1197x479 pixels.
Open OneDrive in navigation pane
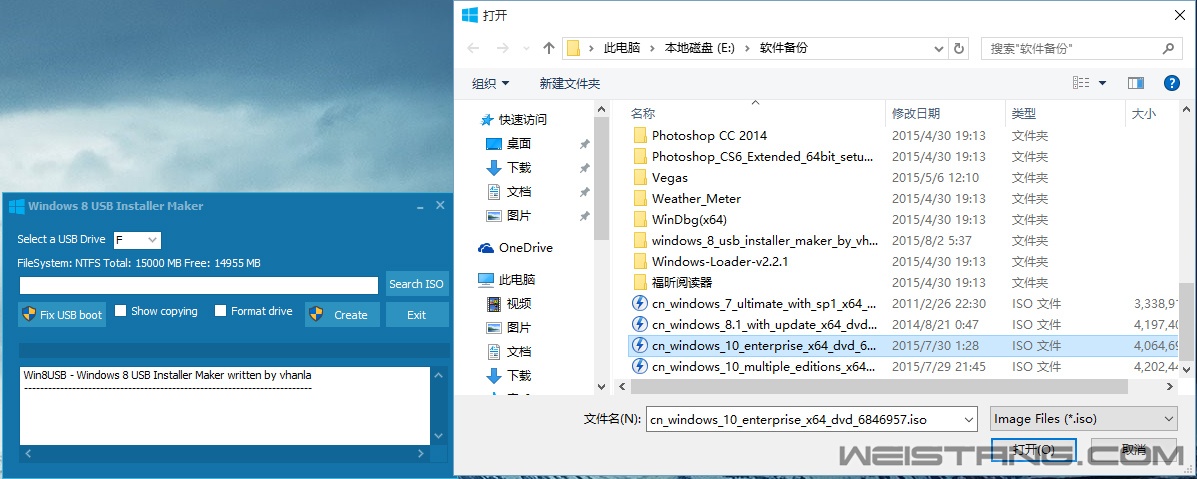click(x=515, y=248)
